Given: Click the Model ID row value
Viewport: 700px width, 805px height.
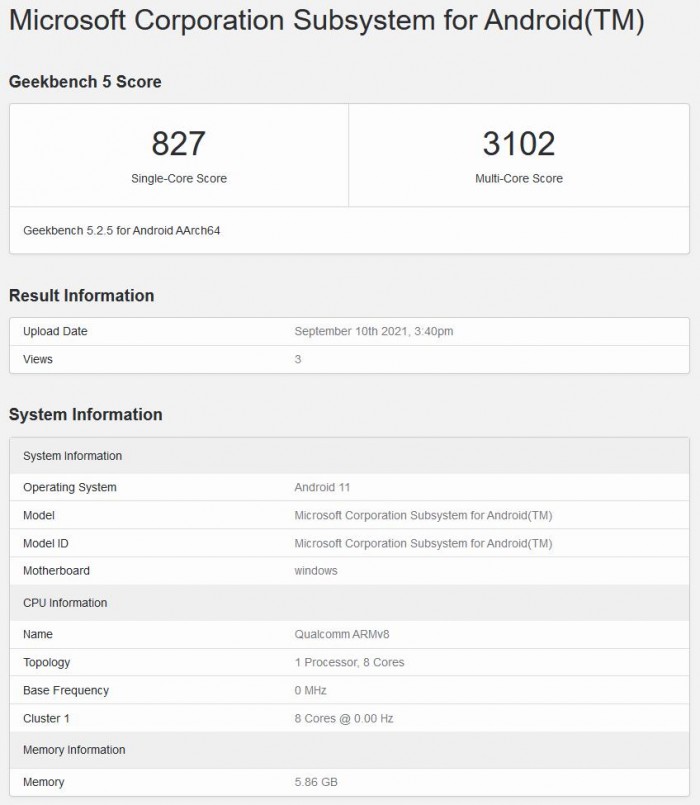Looking at the screenshot, I should click(423, 543).
